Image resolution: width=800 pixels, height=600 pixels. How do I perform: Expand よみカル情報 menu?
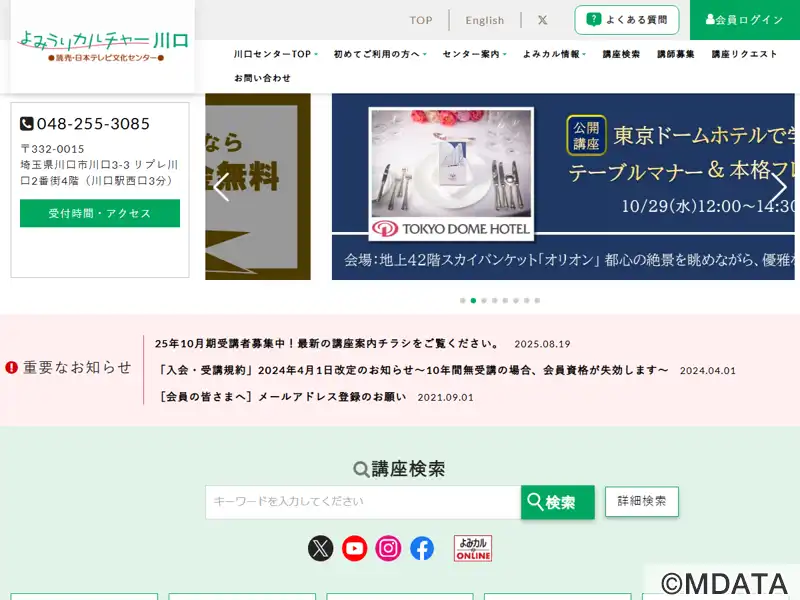(x=555, y=54)
